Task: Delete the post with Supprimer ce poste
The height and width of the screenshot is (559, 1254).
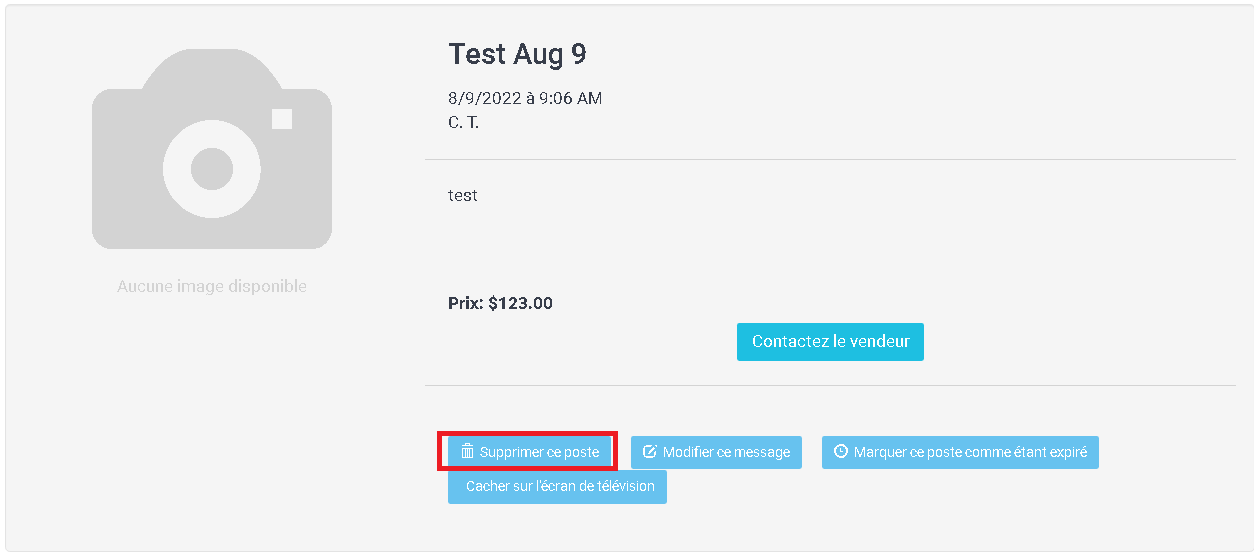Action: point(529,452)
